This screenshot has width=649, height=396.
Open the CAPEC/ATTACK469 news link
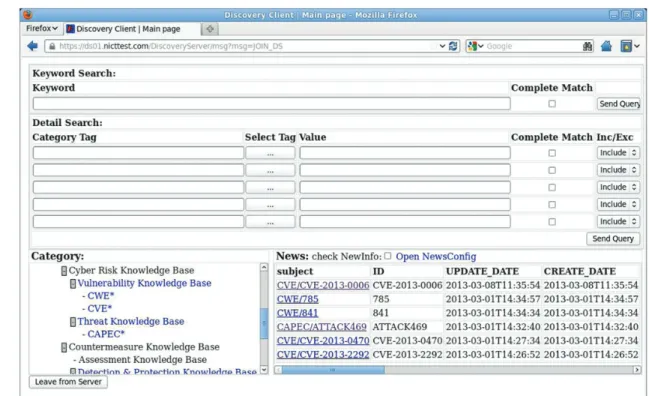click(322, 327)
